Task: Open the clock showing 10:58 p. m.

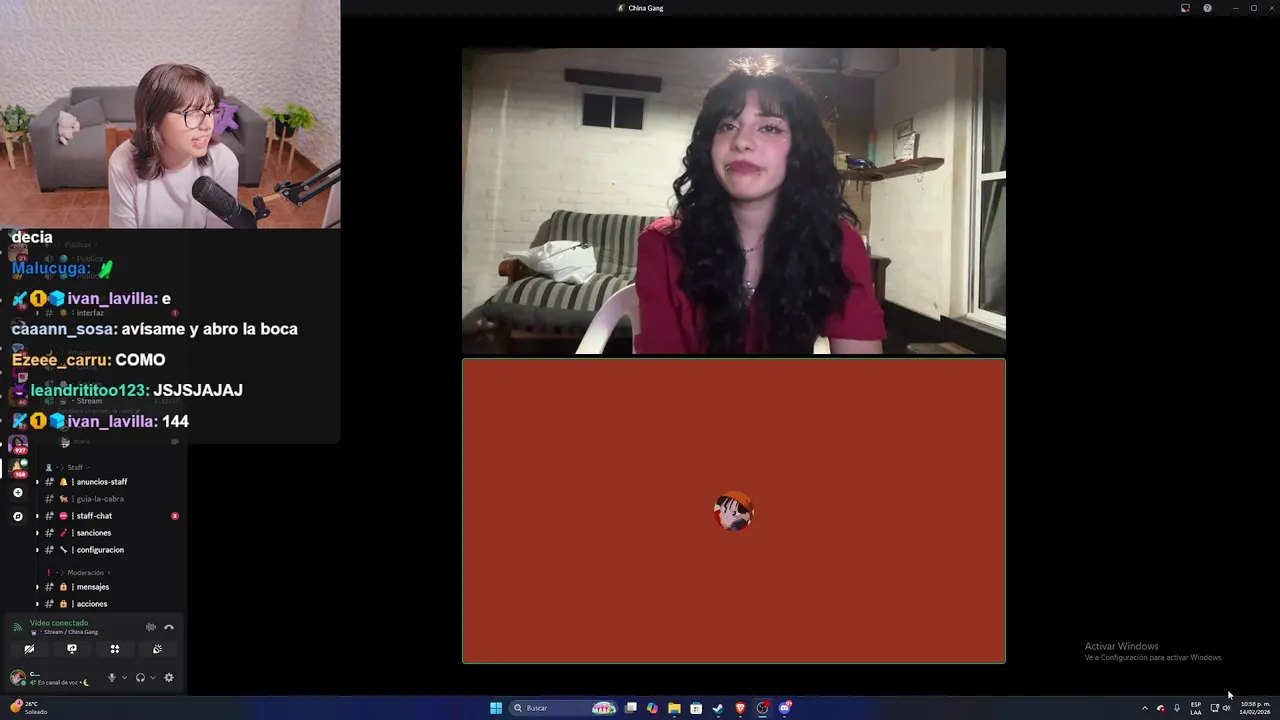Action: tap(1255, 708)
